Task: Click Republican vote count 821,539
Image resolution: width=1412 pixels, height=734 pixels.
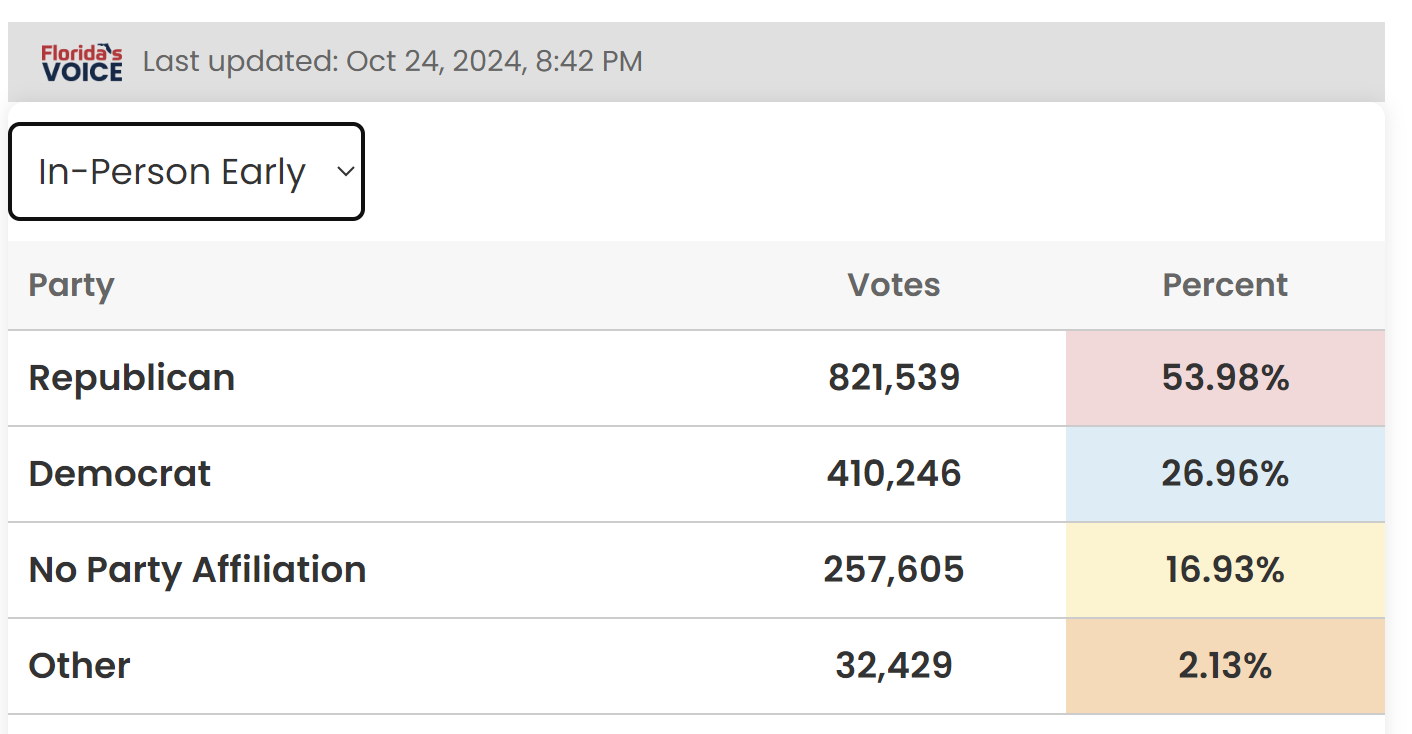Action: [x=894, y=378]
